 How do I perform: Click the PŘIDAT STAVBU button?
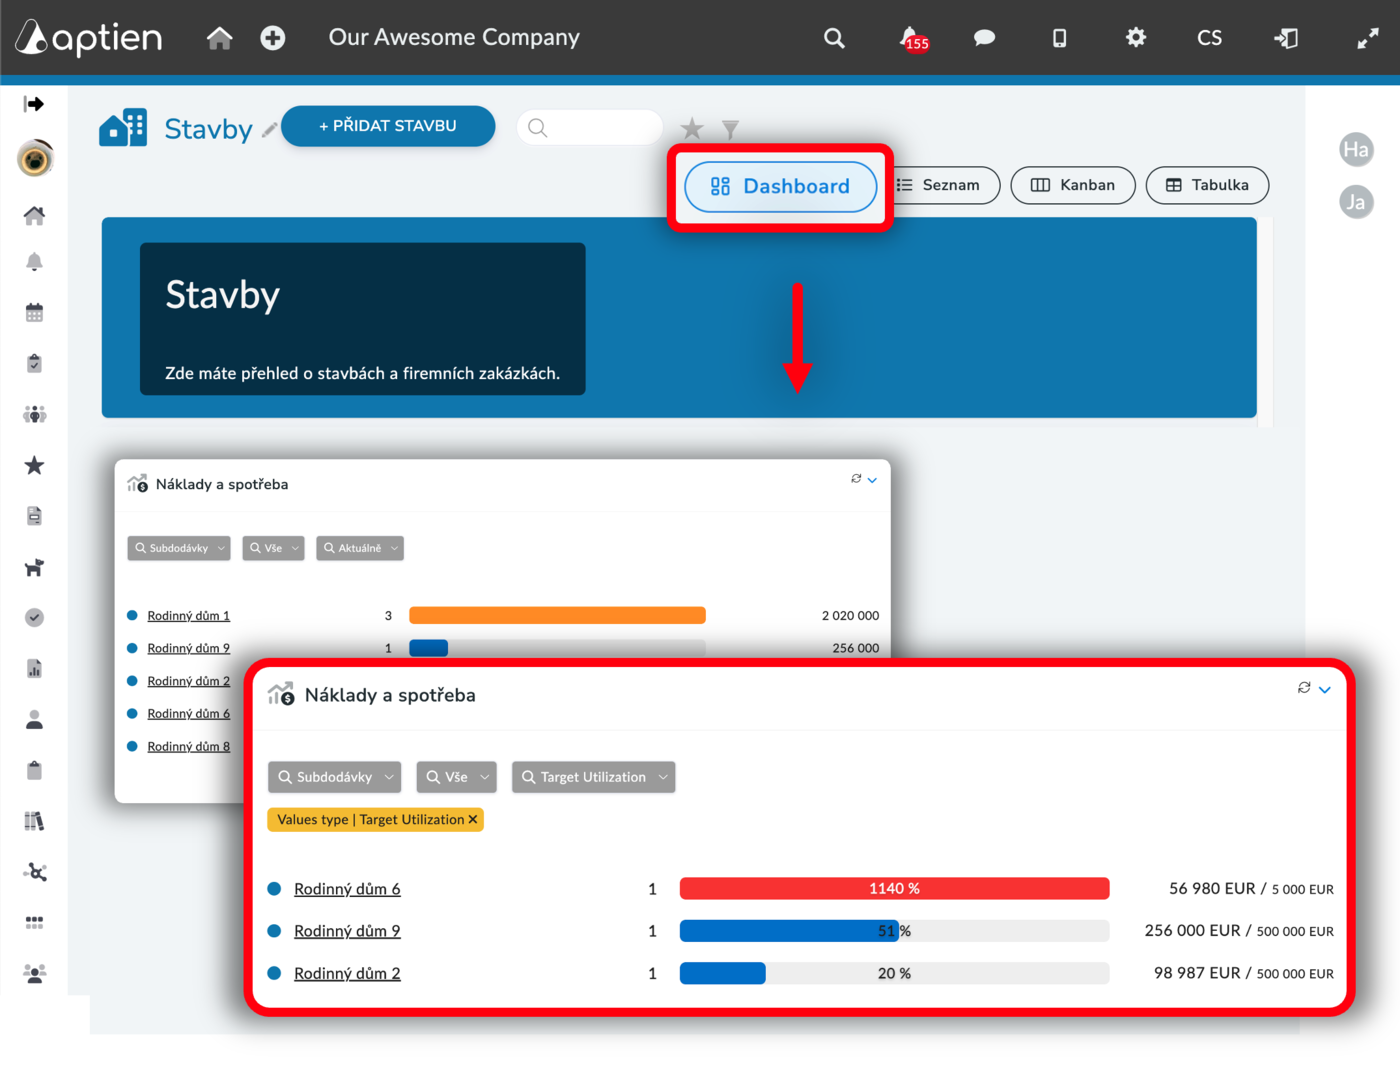388,126
